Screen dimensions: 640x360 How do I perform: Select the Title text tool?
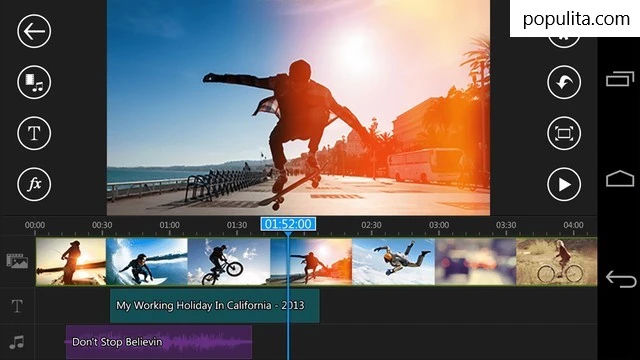pos(34,133)
